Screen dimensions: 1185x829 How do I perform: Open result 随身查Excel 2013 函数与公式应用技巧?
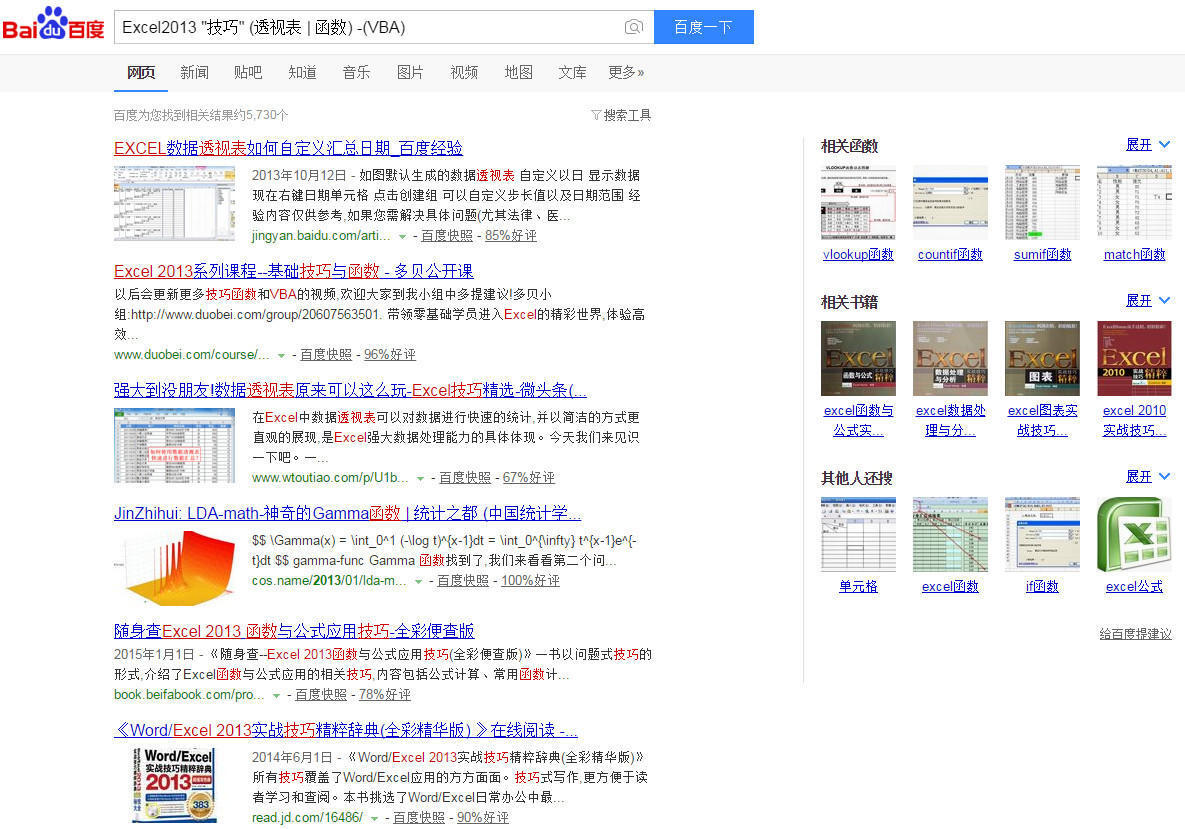point(294,631)
